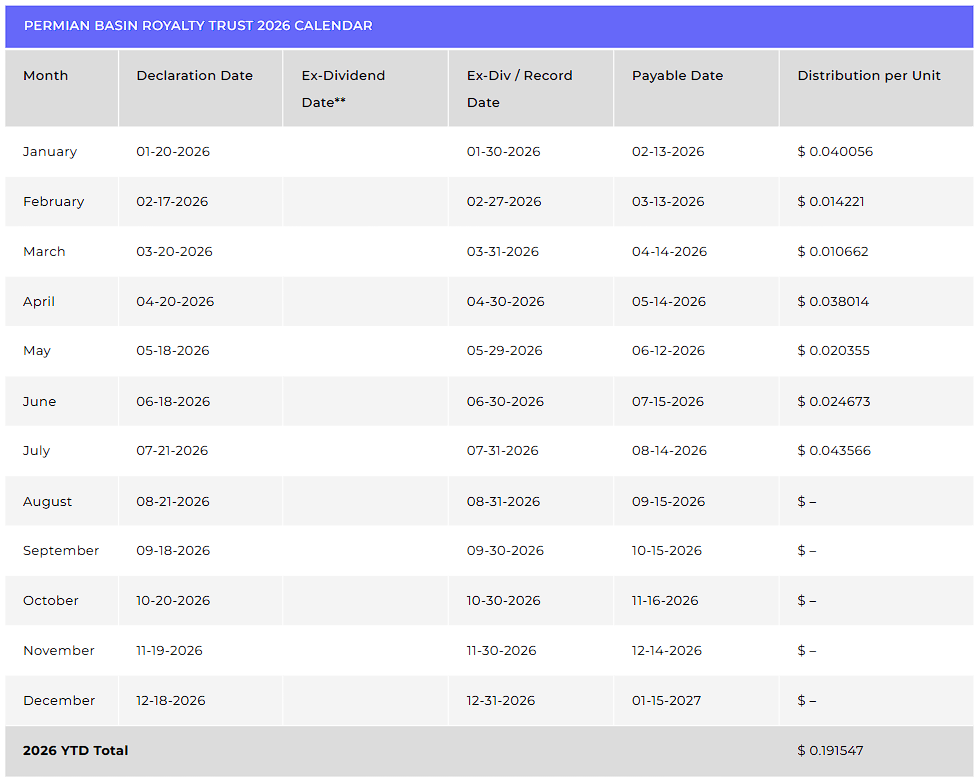Click the Permian Basin Royalty Trust 2026 Calendar title

[198, 26]
